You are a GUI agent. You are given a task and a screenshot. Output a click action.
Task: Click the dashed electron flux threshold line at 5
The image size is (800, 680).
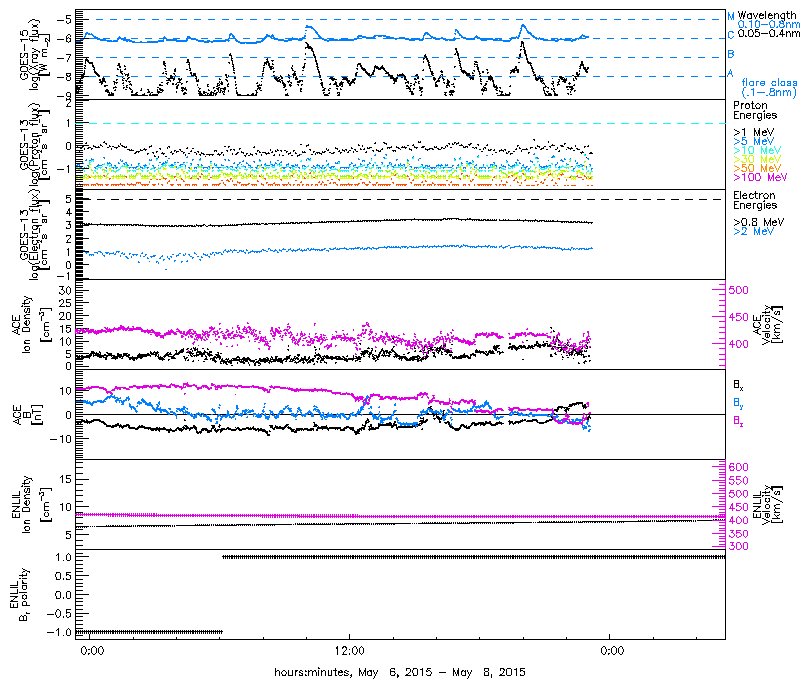pos(401,199)
